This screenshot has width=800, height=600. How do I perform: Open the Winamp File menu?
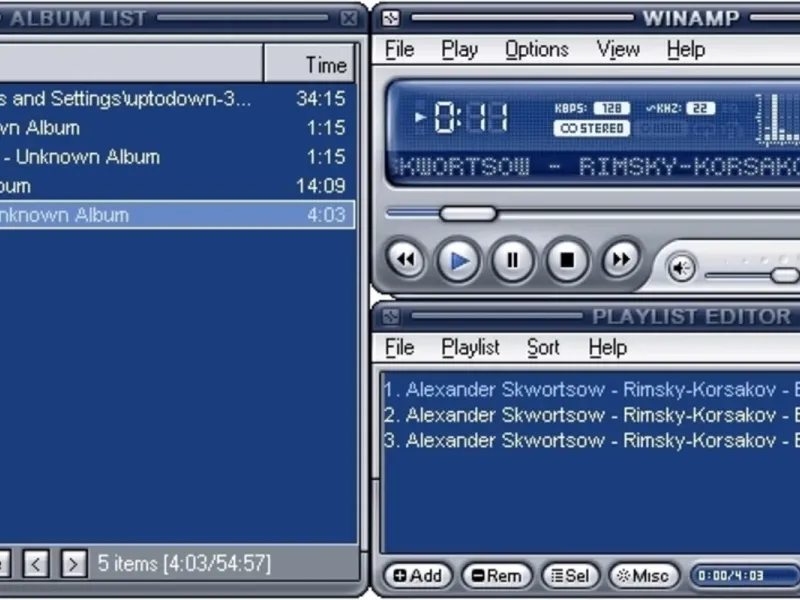tap(399, 50)
